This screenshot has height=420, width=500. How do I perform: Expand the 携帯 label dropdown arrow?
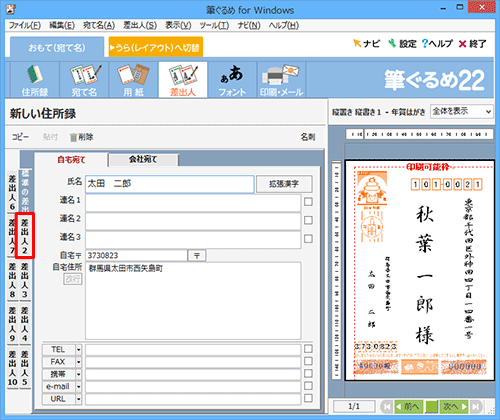pyautogui.click(x=78, y=374)
